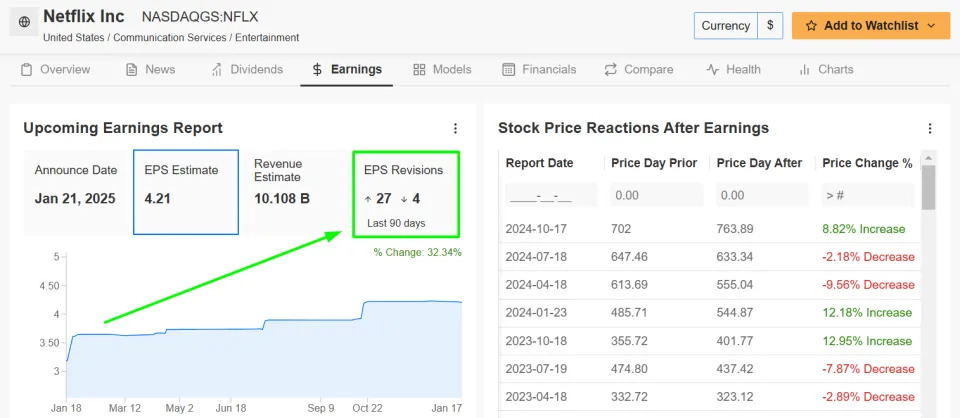Screen dimensions: 960x418
Task: Click the pulse icon of Health tab
Action: click(x=712, y=69)
